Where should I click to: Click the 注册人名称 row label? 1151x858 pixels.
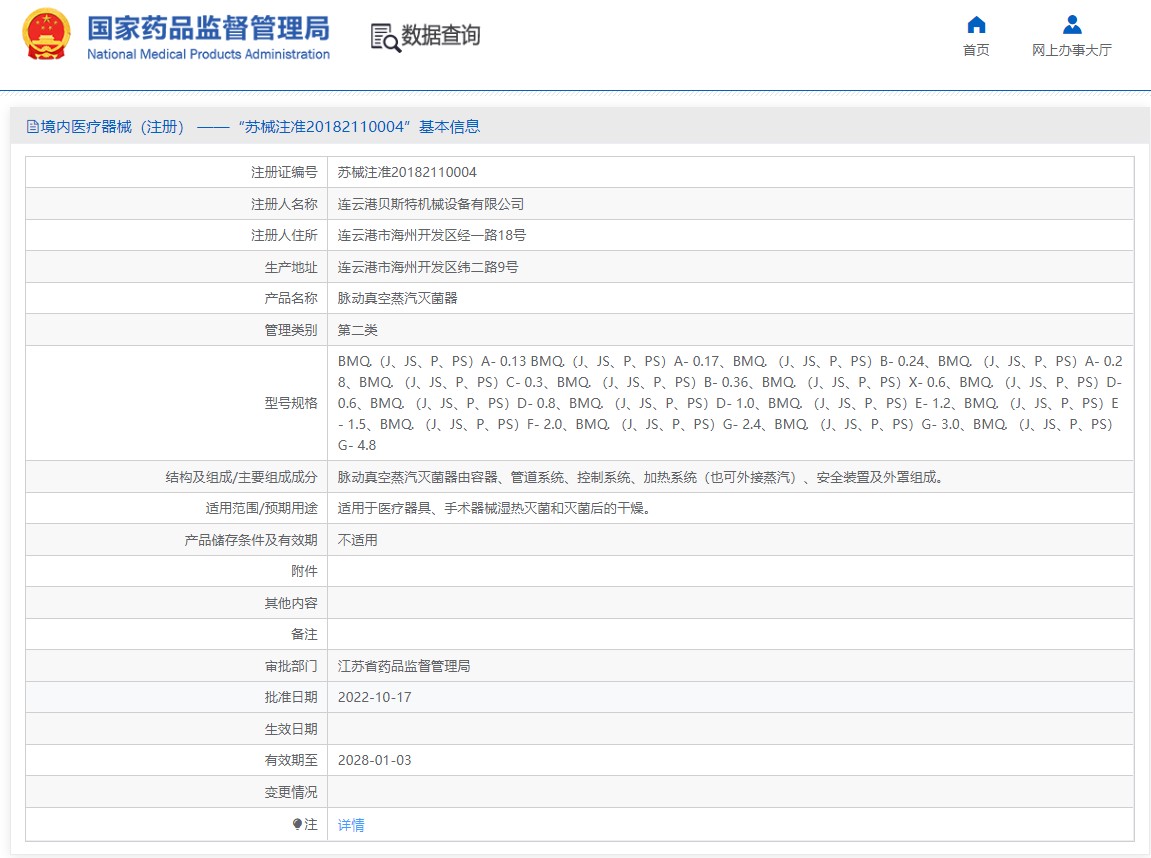click(284, 204)
